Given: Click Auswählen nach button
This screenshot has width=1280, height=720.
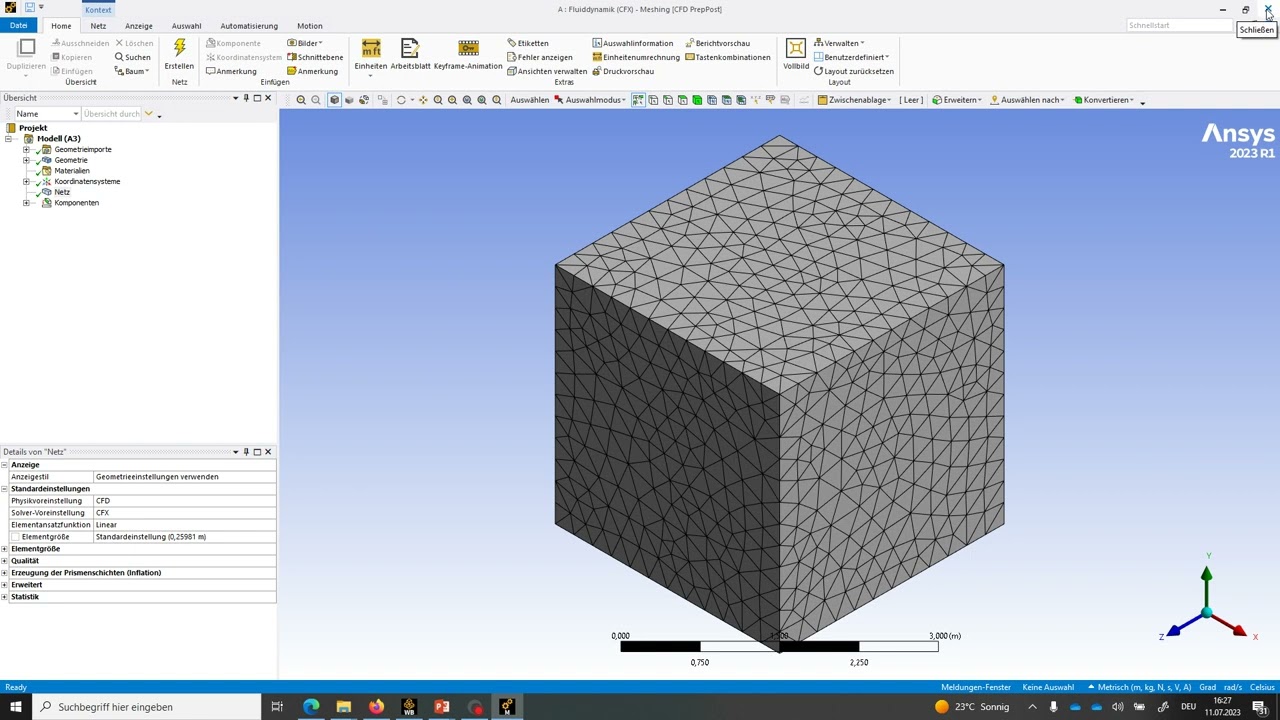Looking at the screenshot, I should 1027,100.
